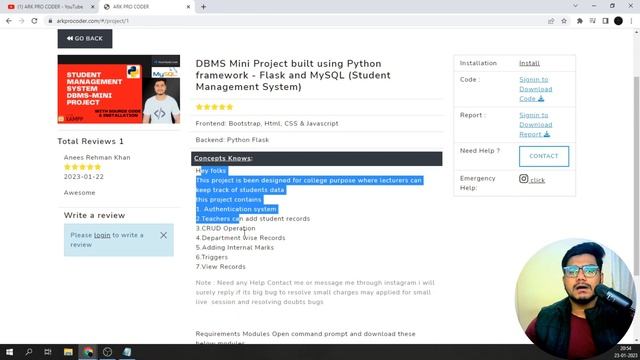Click the DBMS Mini Project title
The width and height of the screenshot is (640, 360).
click(293, 75)
